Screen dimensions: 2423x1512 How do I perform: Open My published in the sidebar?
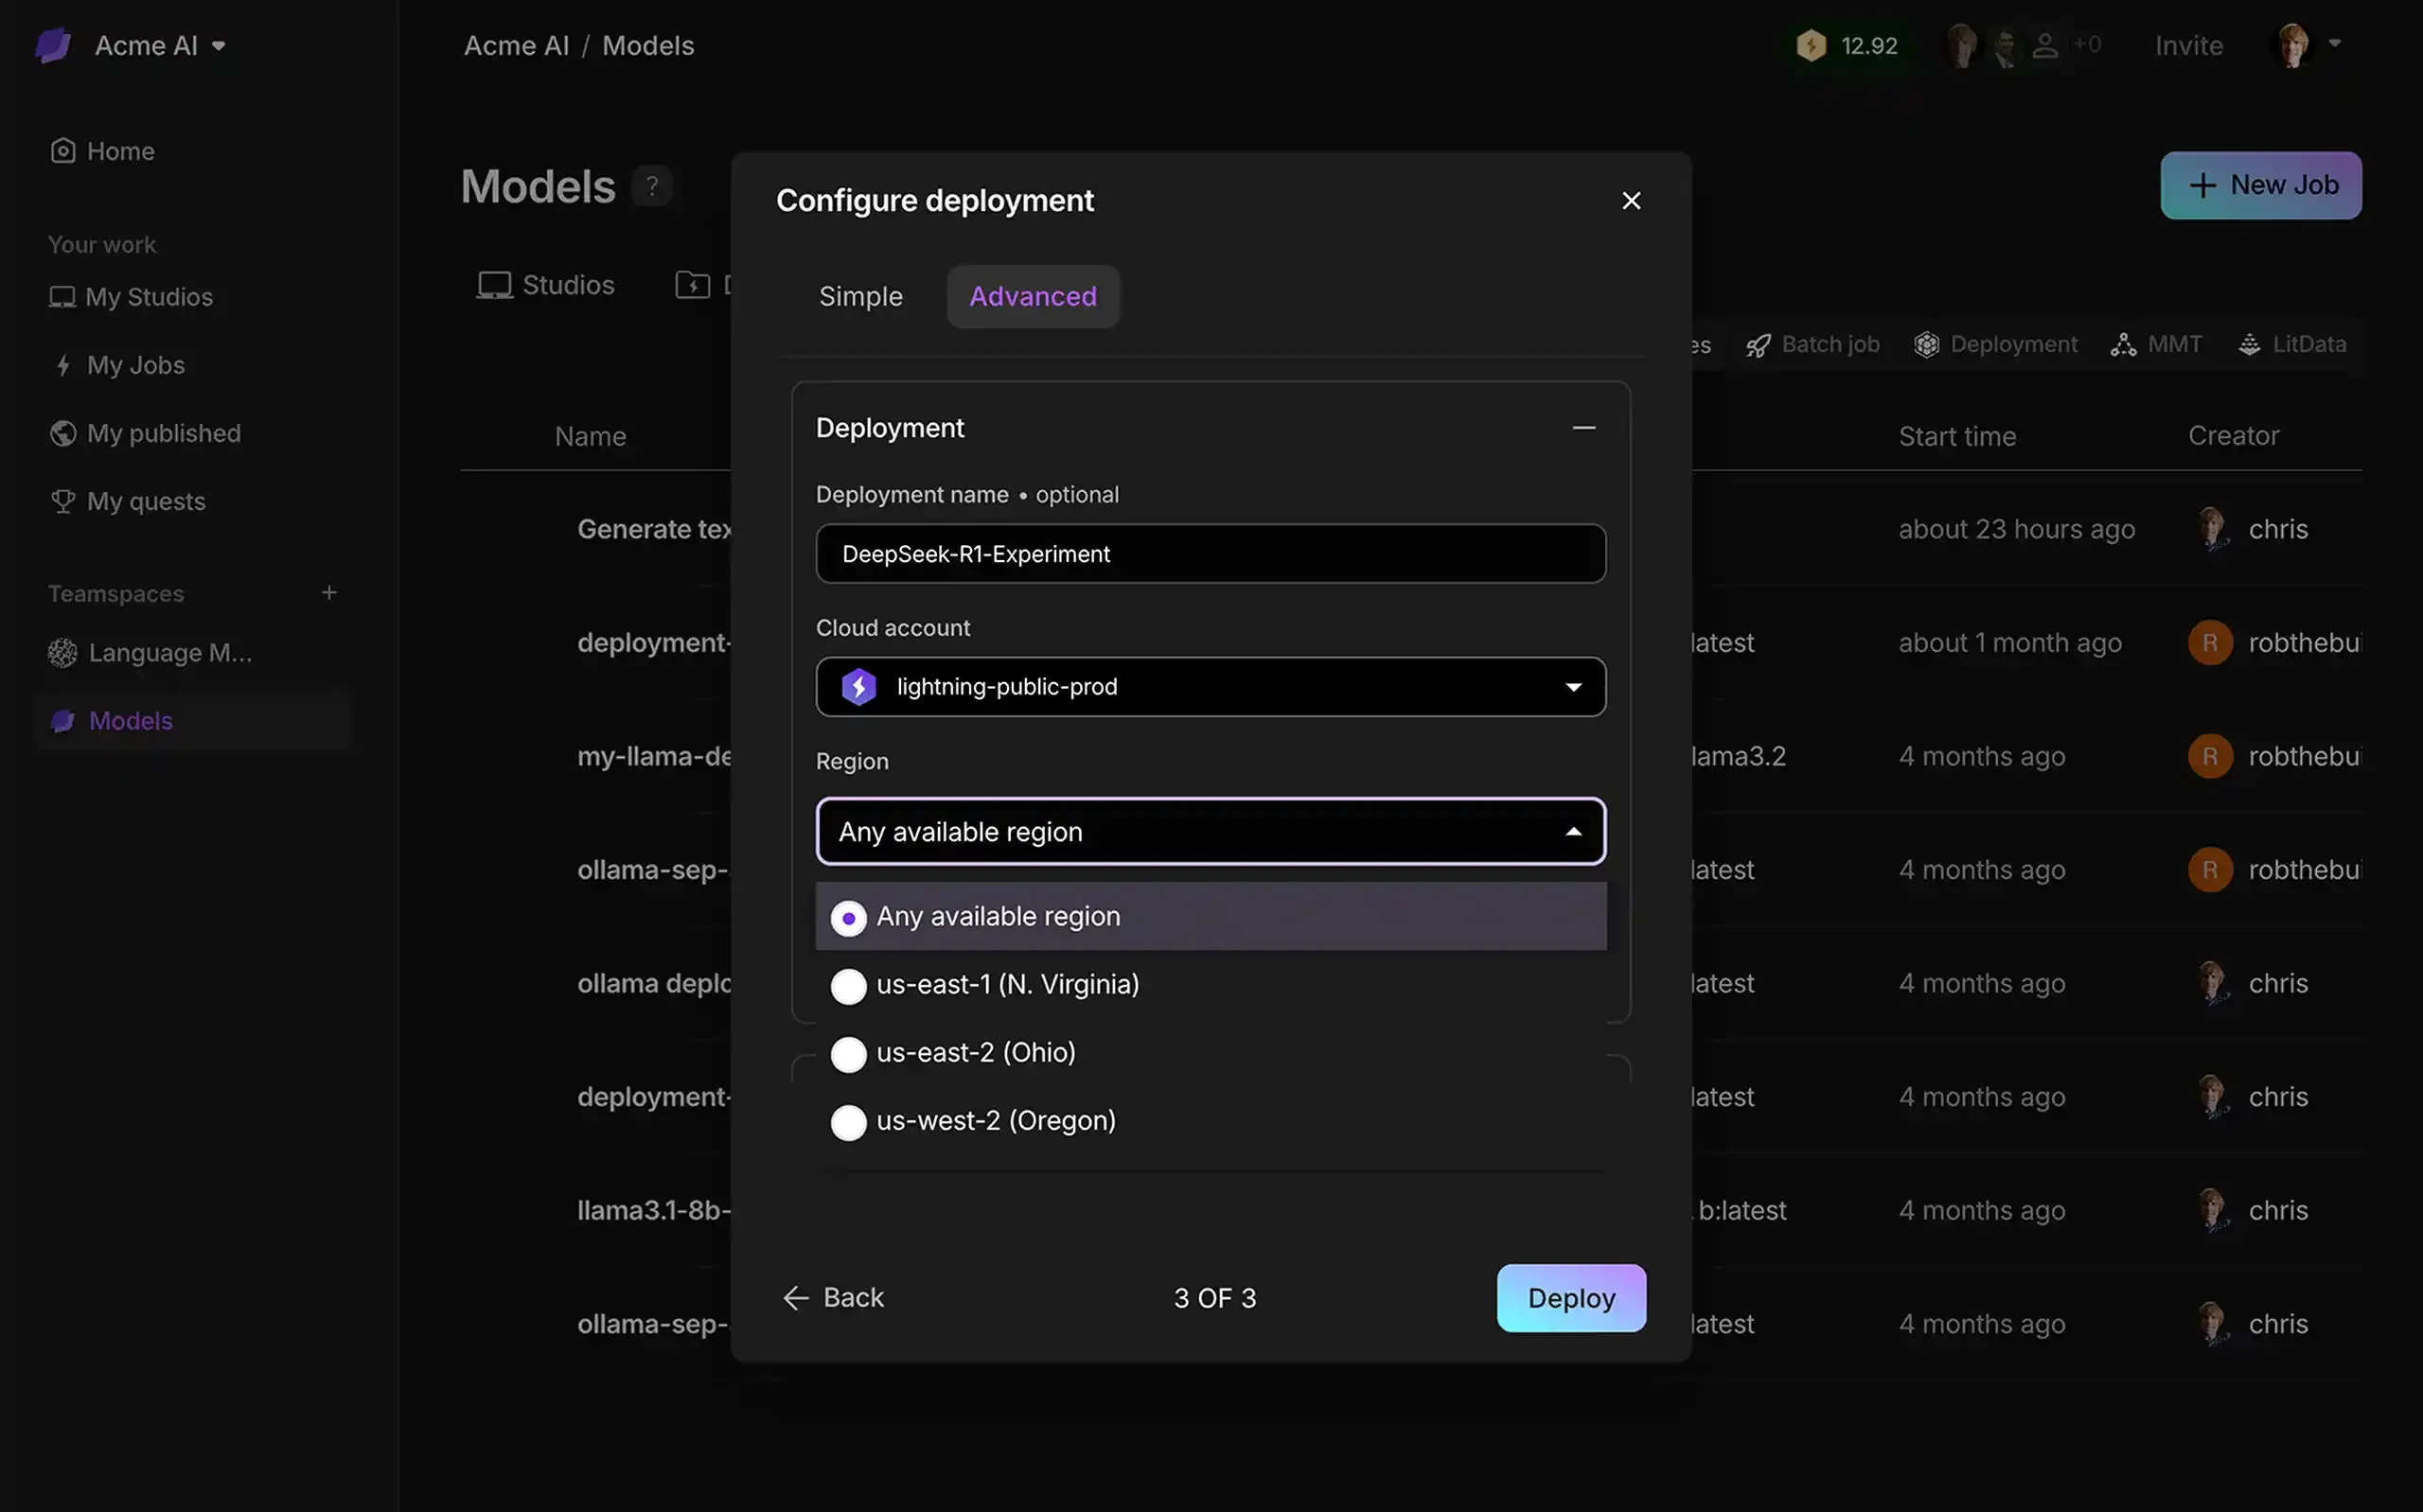pos(146,433)
